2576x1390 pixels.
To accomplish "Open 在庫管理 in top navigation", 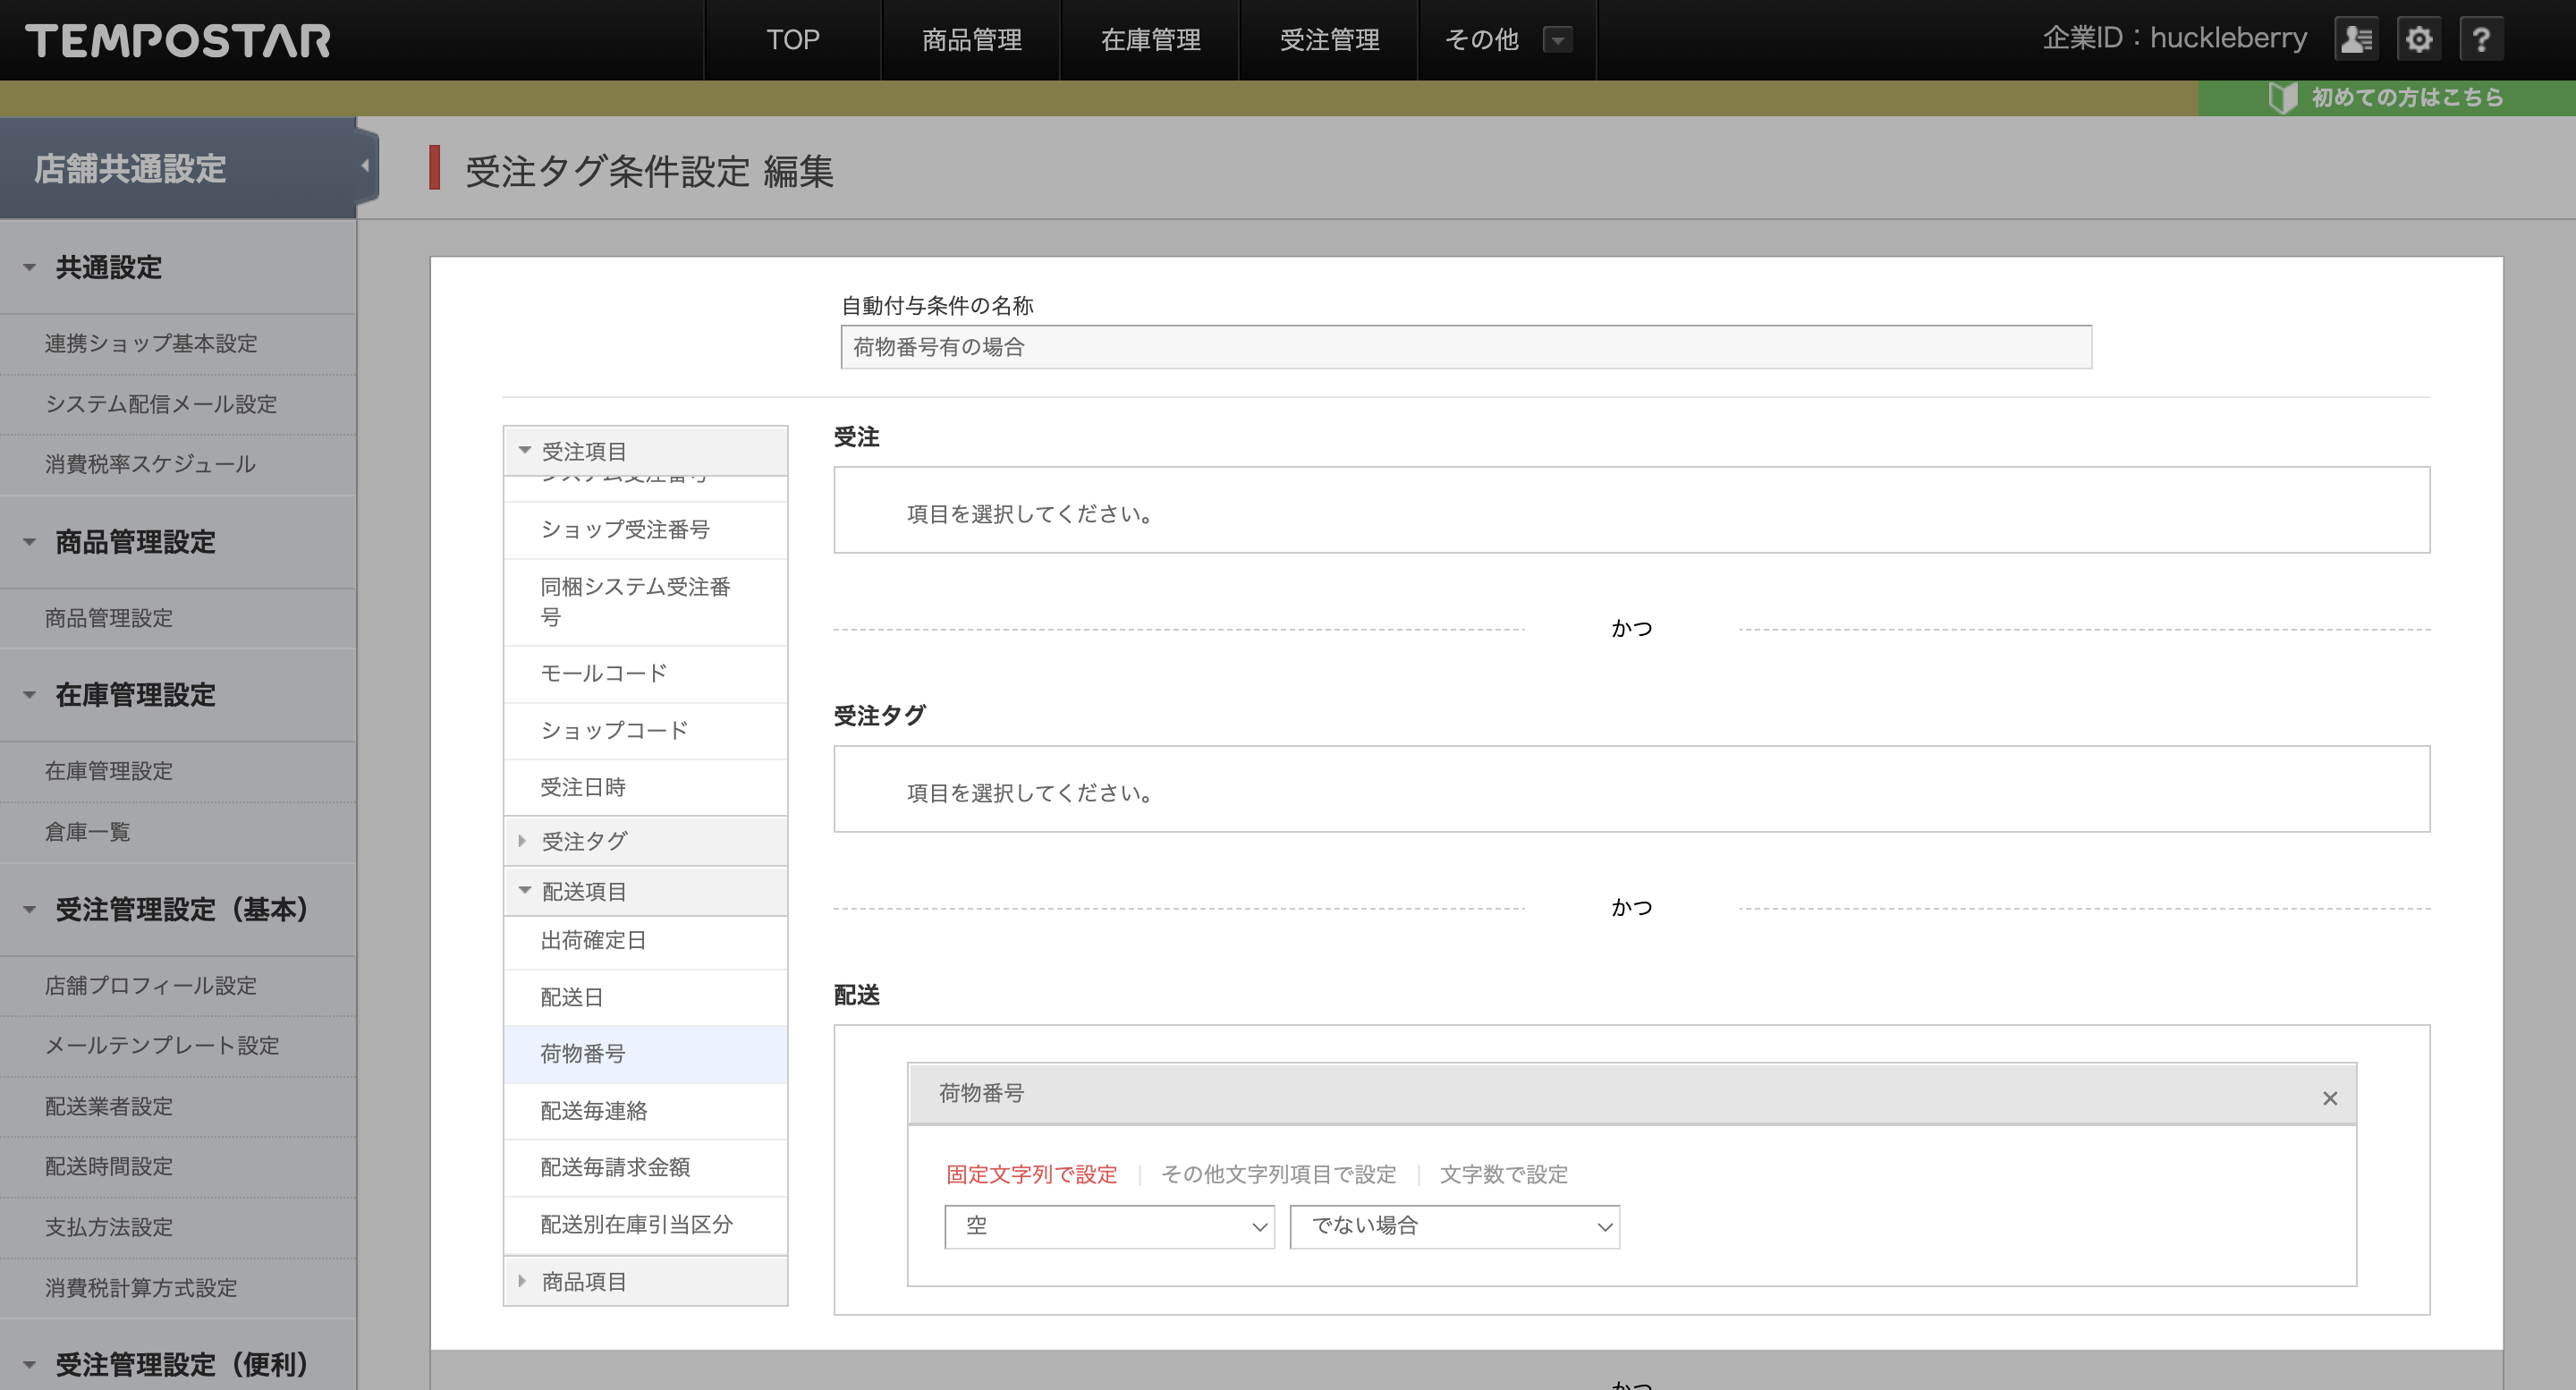I will 1150,40.
